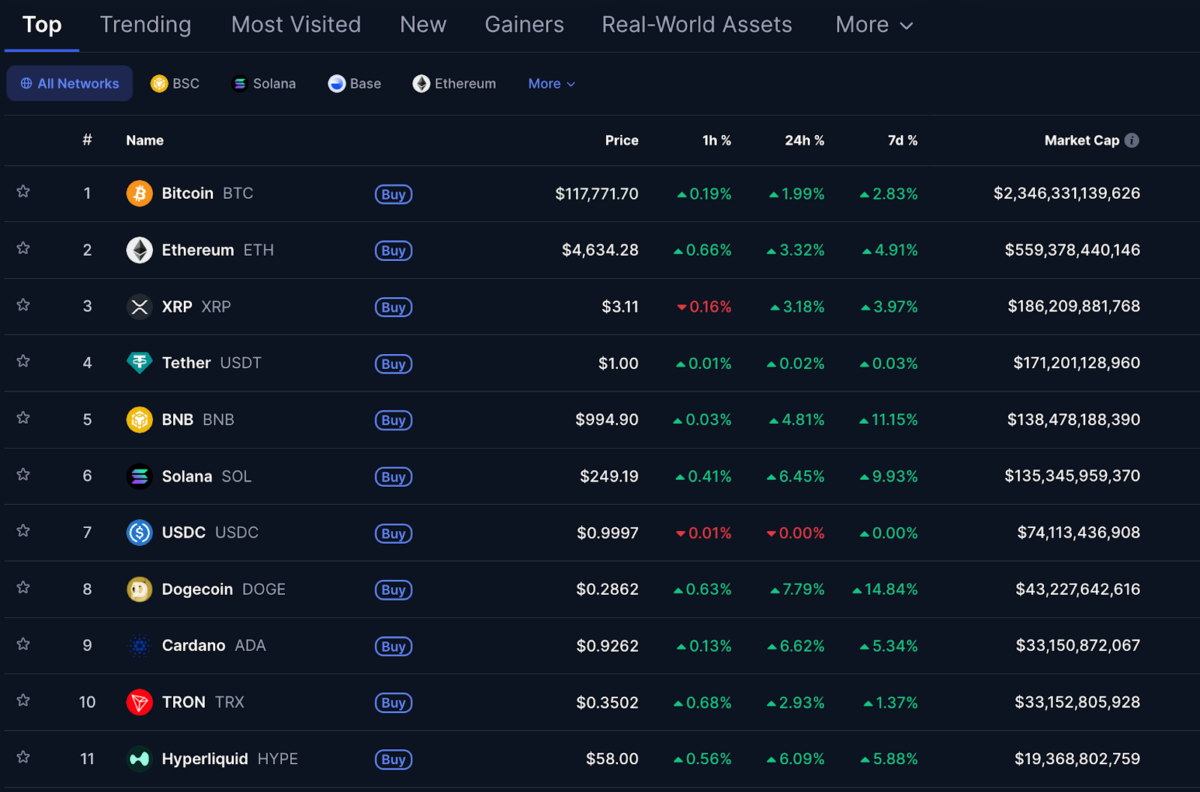Open the Dogecoin DOGE name link

tap(223, 589)
